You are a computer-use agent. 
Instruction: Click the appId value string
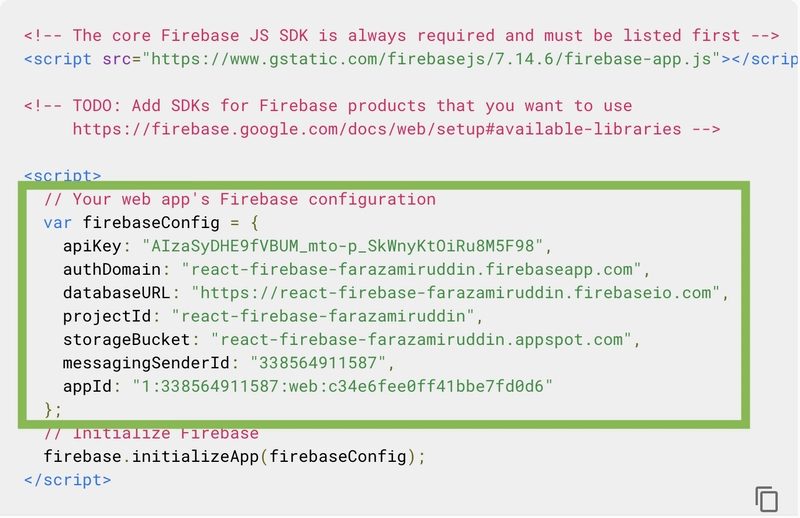342,386
